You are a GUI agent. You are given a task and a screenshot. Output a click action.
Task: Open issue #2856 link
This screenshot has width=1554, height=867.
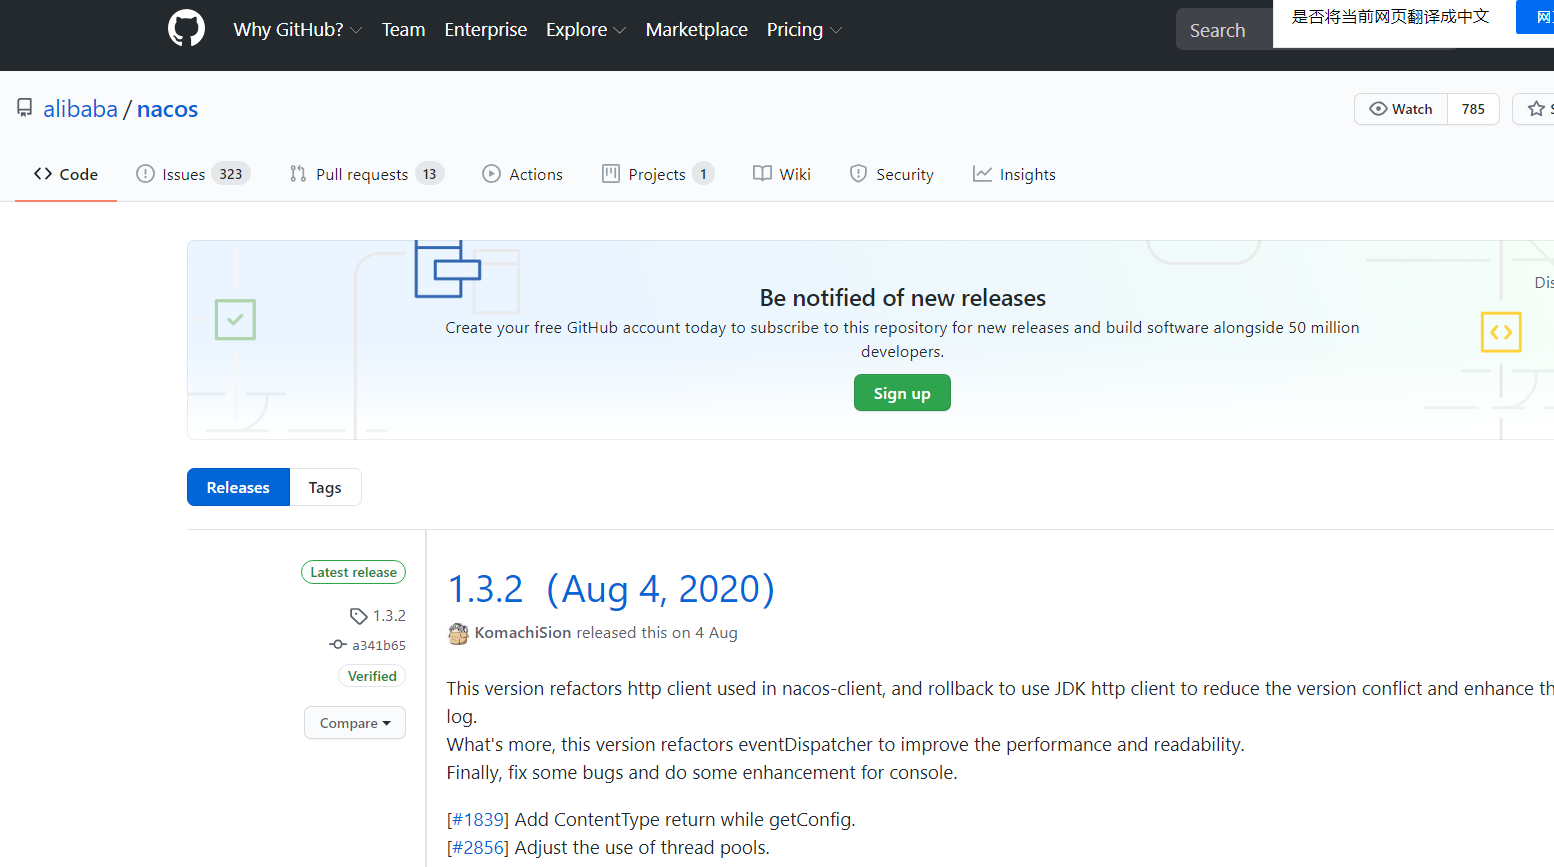(x=478, y=848)
